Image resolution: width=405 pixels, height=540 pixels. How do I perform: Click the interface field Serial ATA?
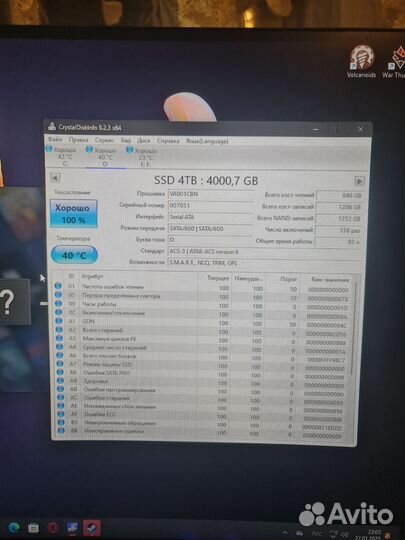[x=211, y=217]
